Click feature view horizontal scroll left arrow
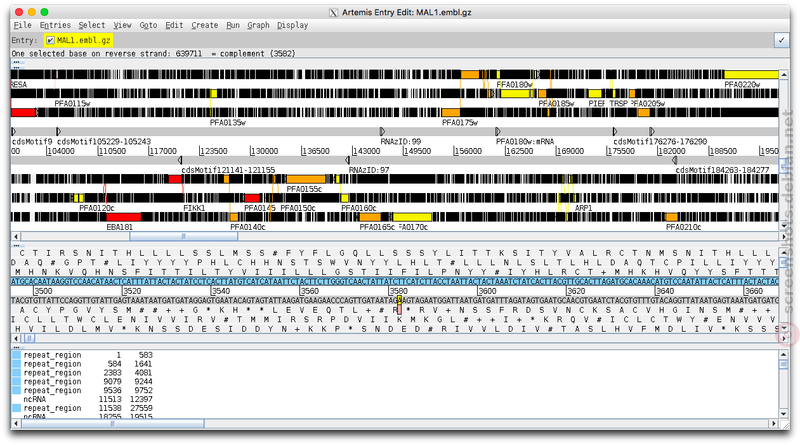 [x=16, y=236]
